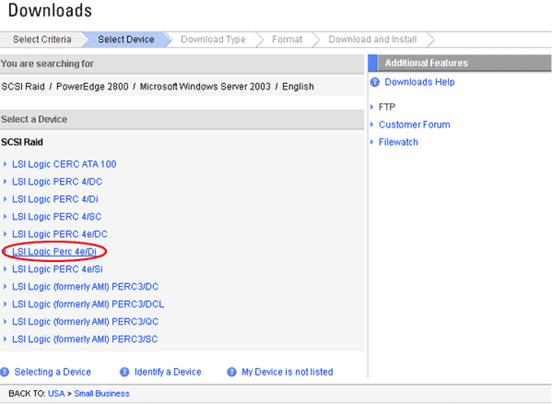Click the Downloads page title
Image resolution: width=553 pixels, height=404 pixels.
[50, 10]
